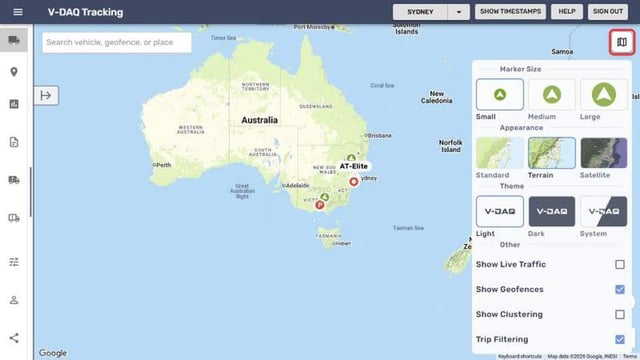The image size is (640, 360).
Task: Open the tune sliders sidebar icon
Action: (x=14, y=262)
